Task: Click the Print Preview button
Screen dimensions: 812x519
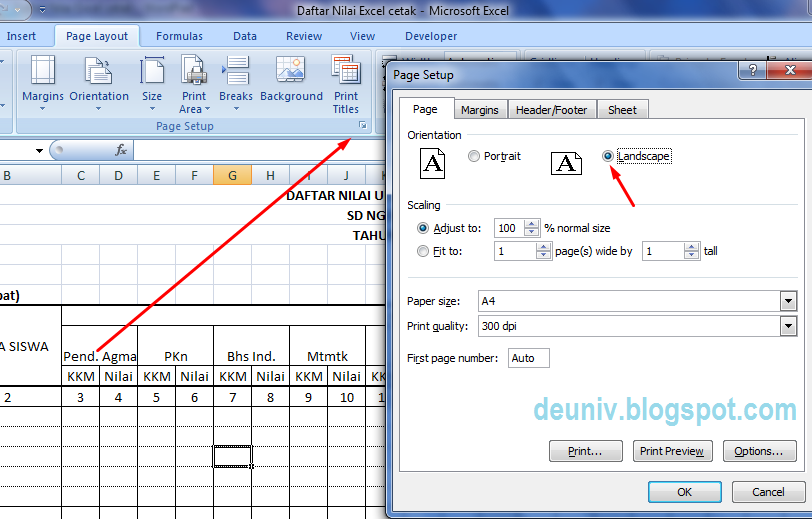Action: tap(672, 451)
